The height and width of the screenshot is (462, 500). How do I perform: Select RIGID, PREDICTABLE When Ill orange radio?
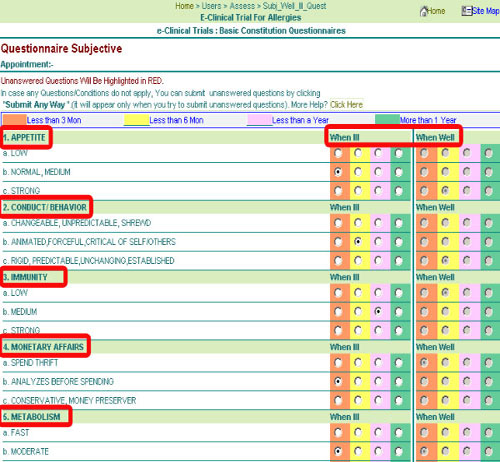(338, 261)
